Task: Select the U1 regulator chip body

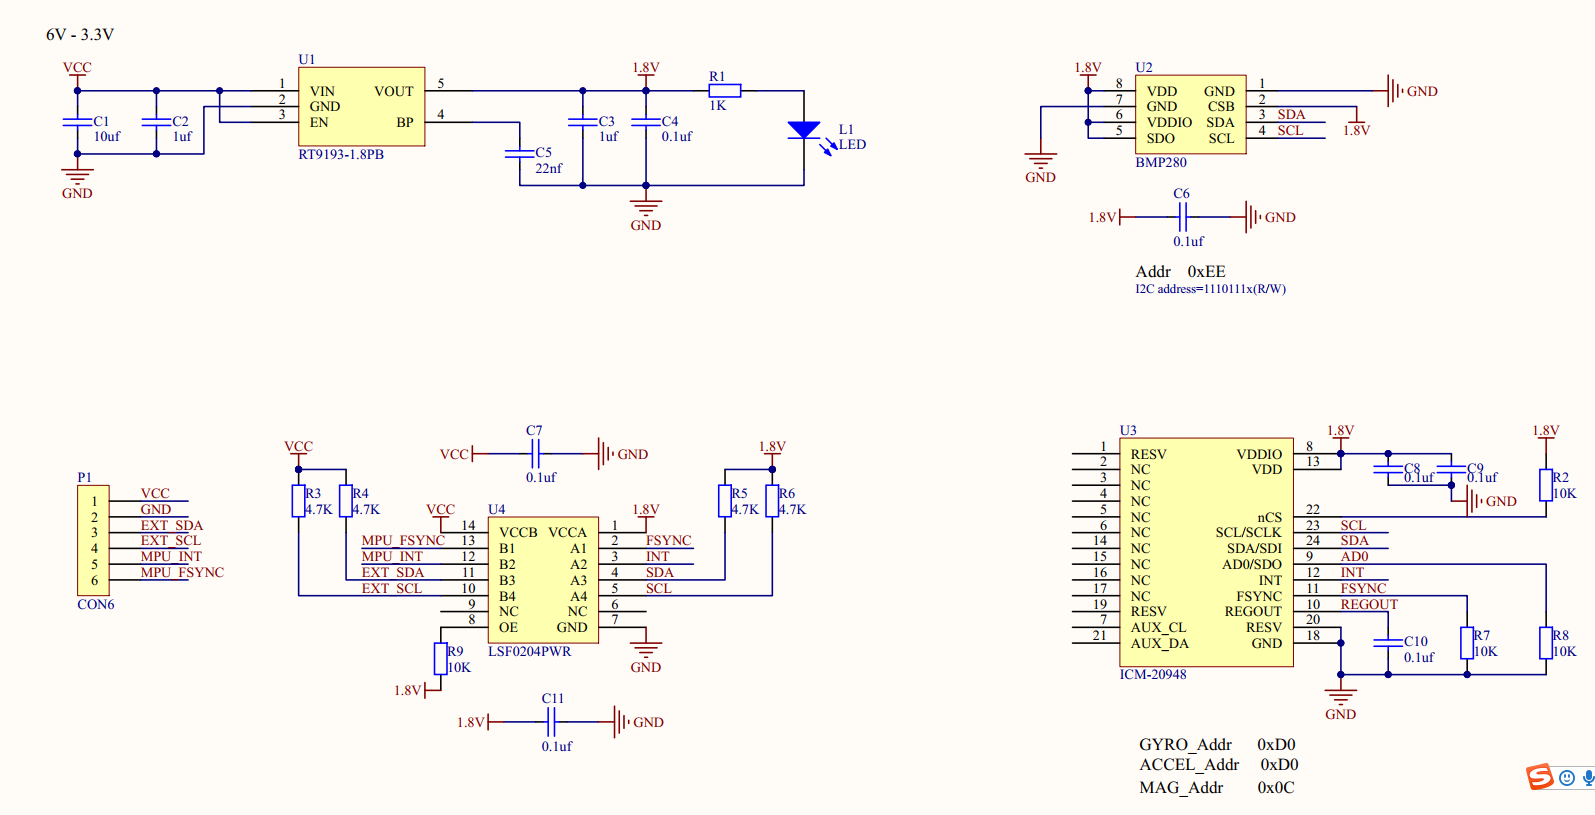Action: [x=361, y=107]
